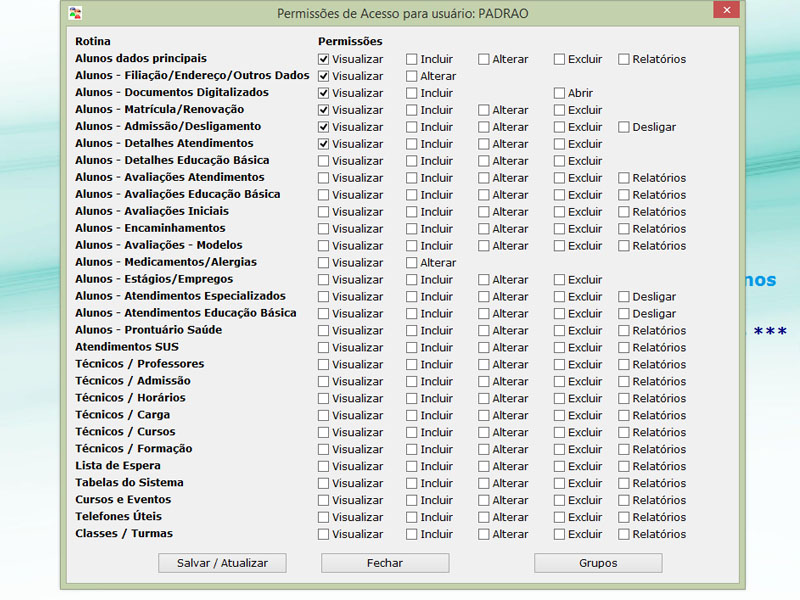Check Excluir for Alunos - Detalhes Educação Básica
The height and width of the screenshot is (600, 800).
pyautogui.click(x=560, y=161)
